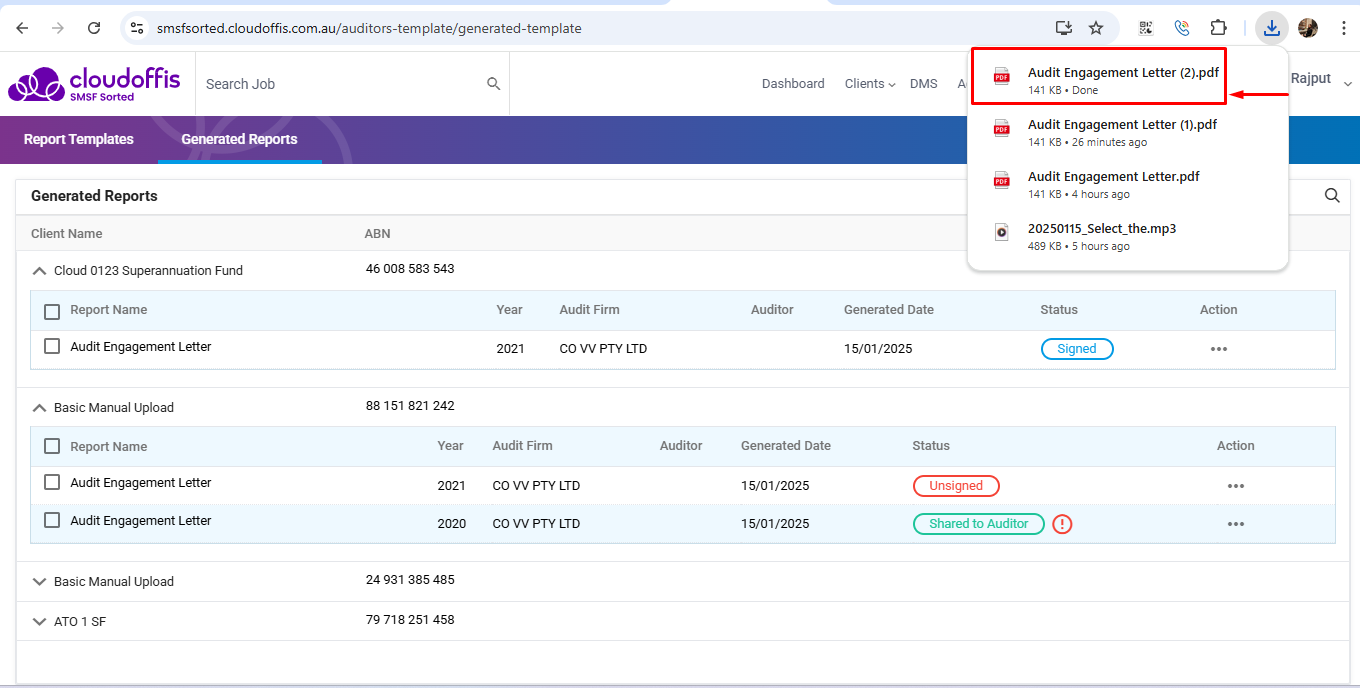Tick the Unsigned 2021 Audit Engagement Letter checkbox
The image size is (1360, 688).
[x=52, y=482]
